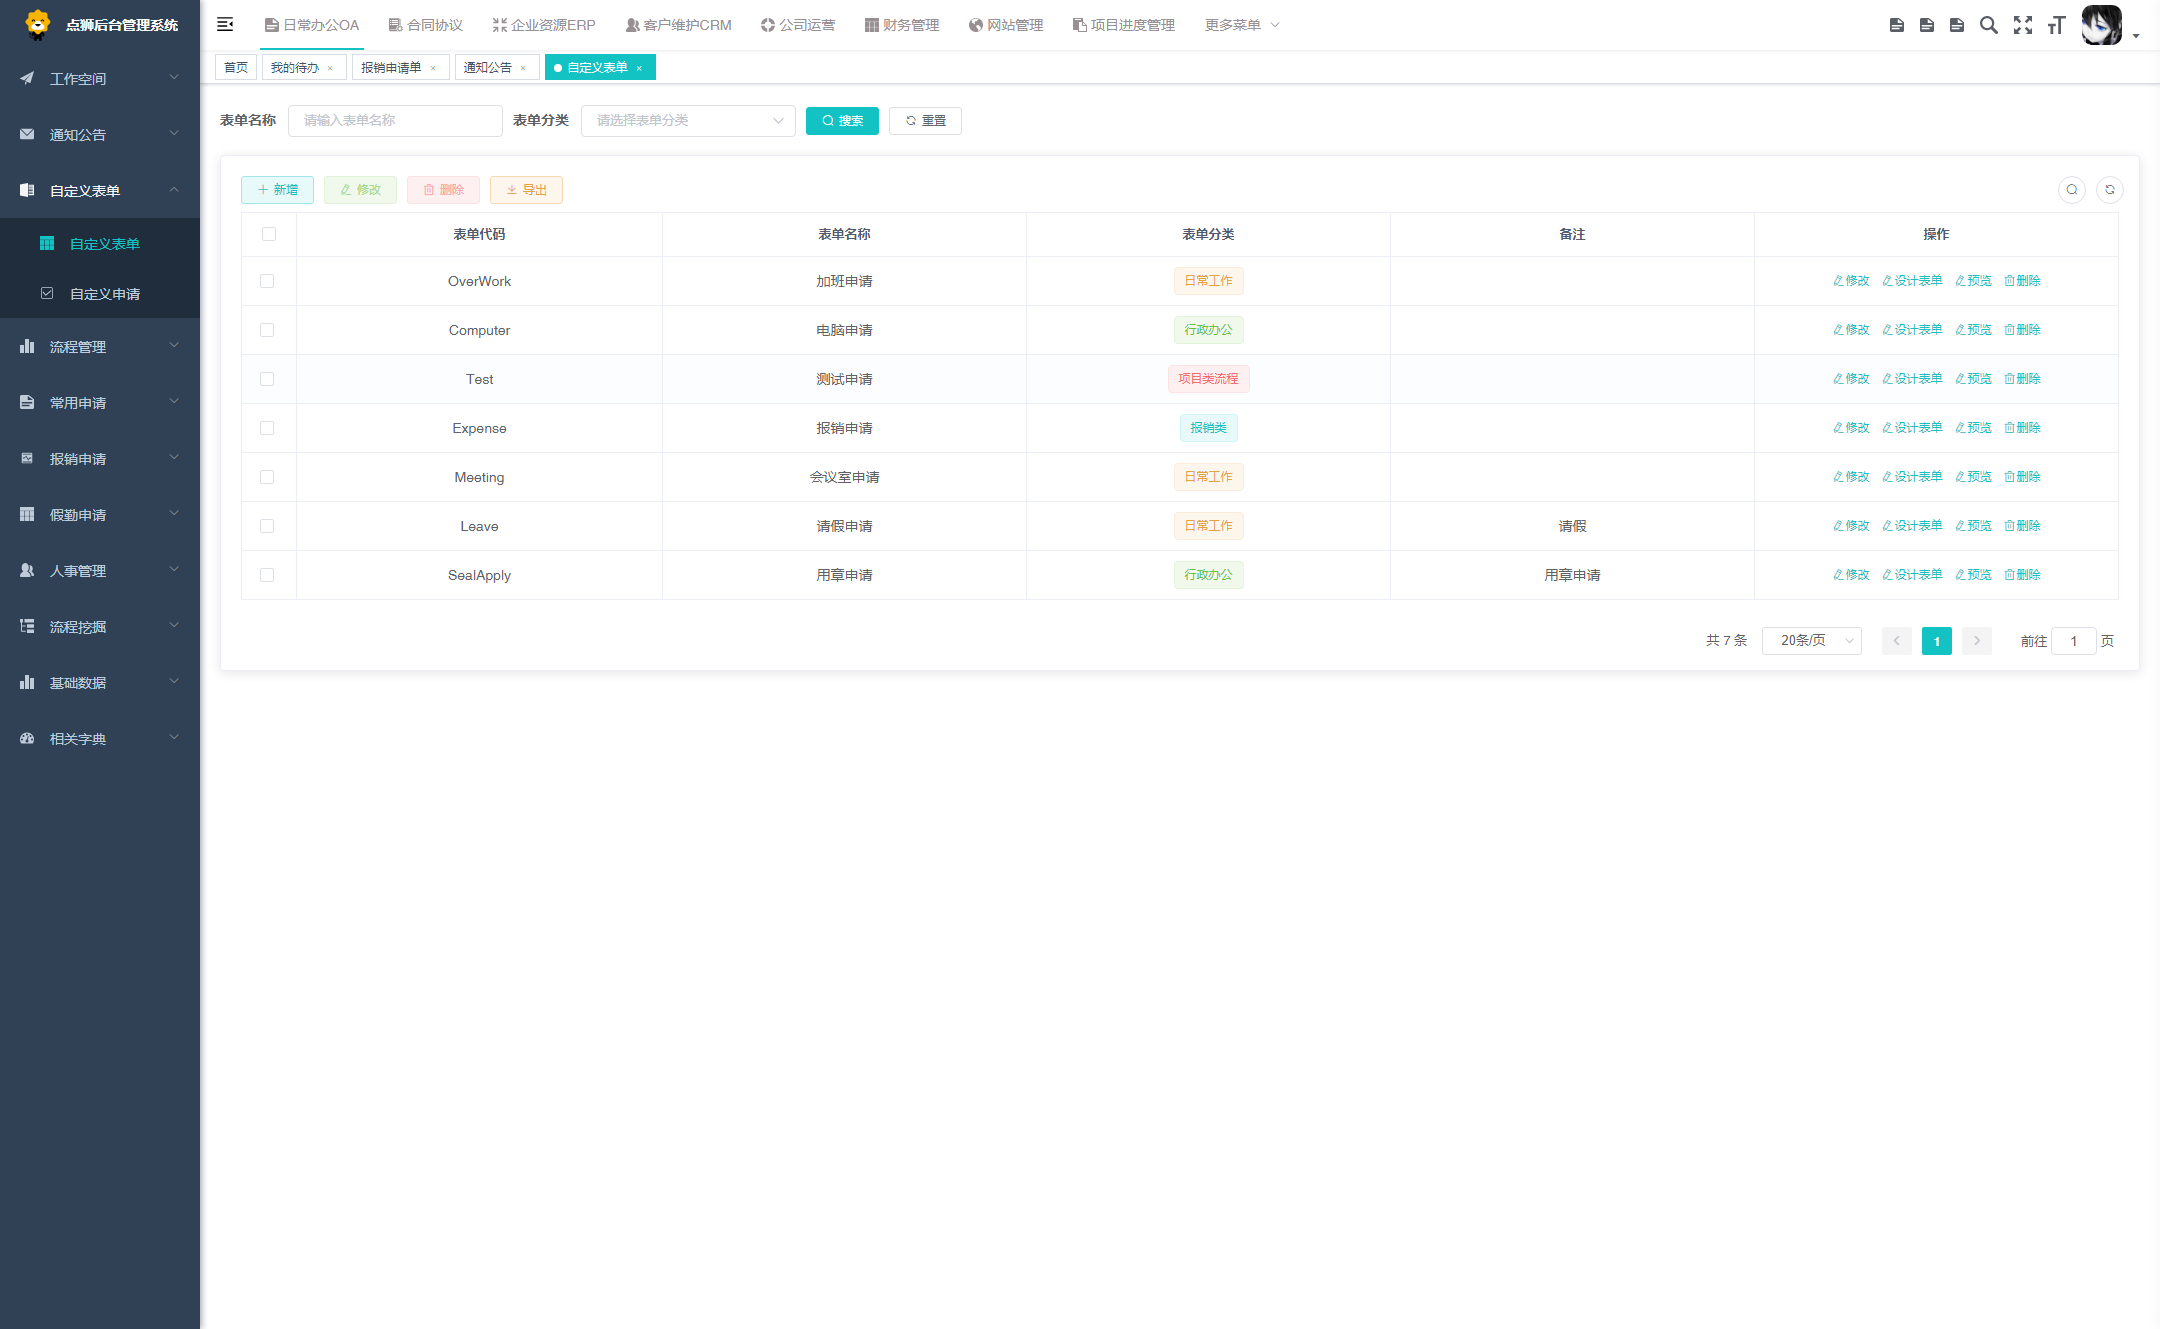Image resolution: width=2160 pixels, height=1329 pixels.
Task: Check the select-all header checkbox
Action: tap(269, 234)
